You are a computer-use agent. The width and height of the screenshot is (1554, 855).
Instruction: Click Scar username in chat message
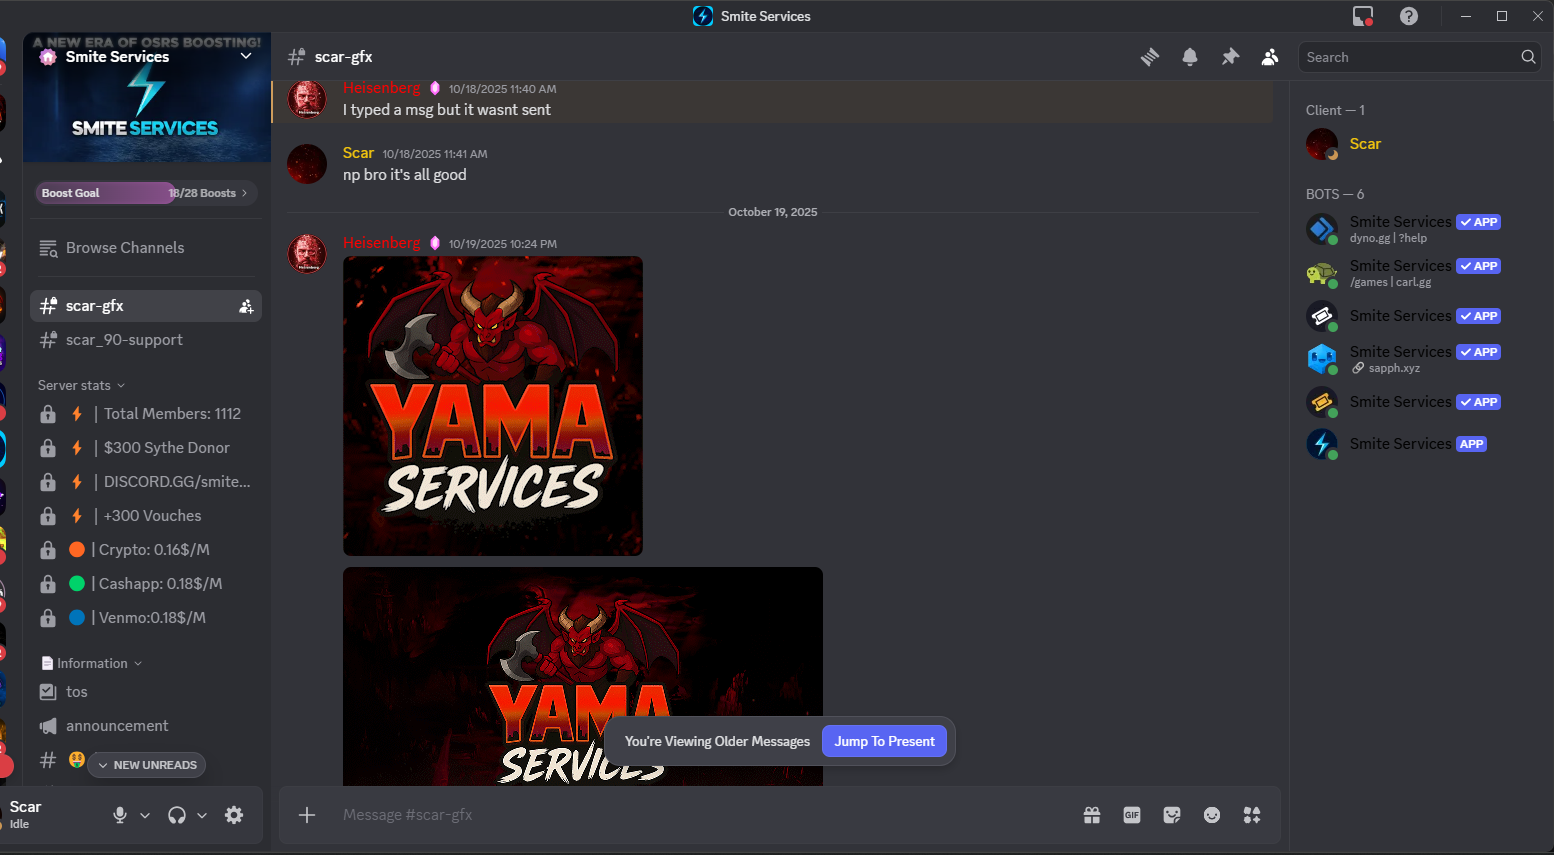(358, 153)
